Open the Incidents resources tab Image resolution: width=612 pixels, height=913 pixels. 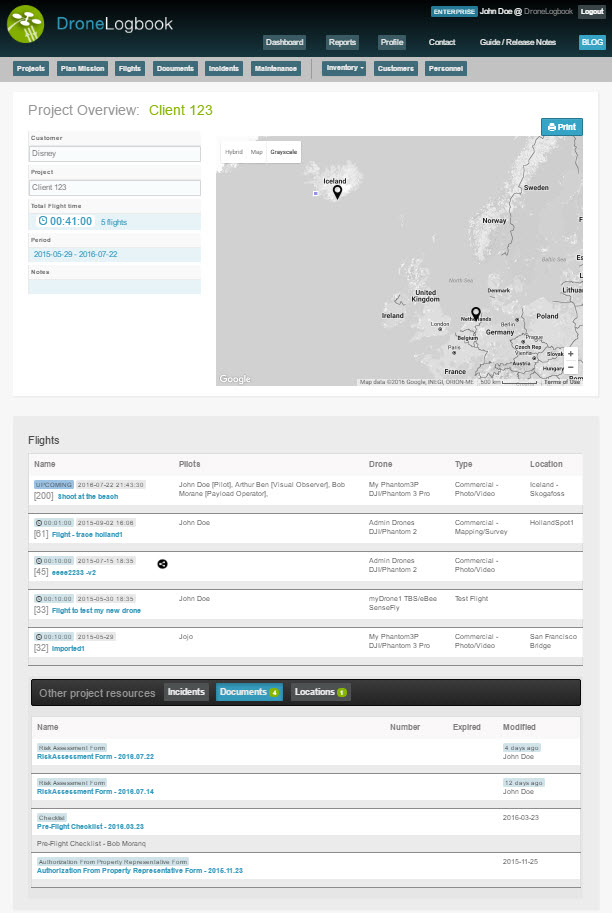tap(186, 692)
